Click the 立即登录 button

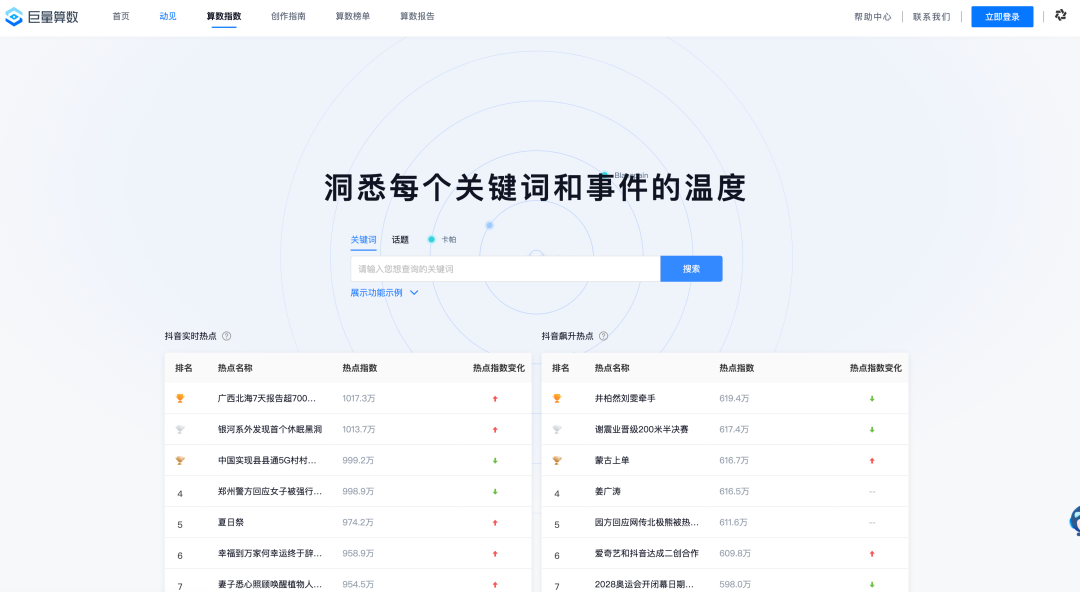(x=1002, y=17)
